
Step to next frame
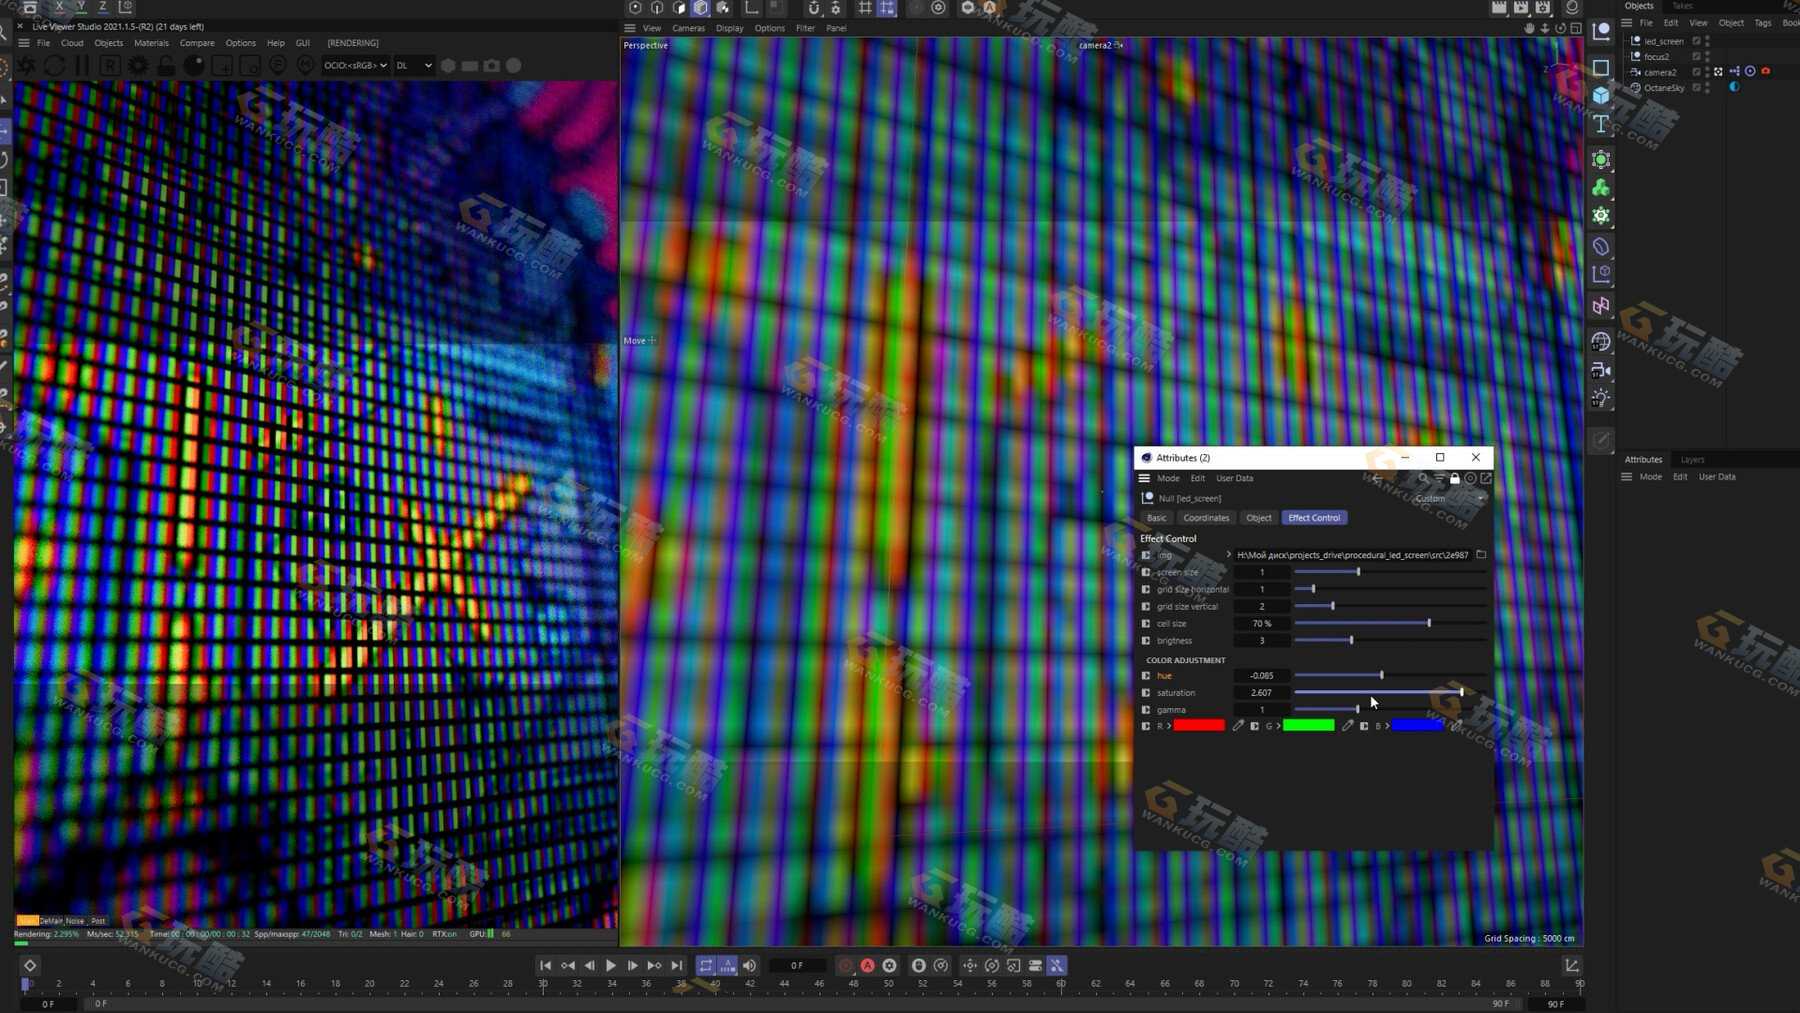point(633,965)
